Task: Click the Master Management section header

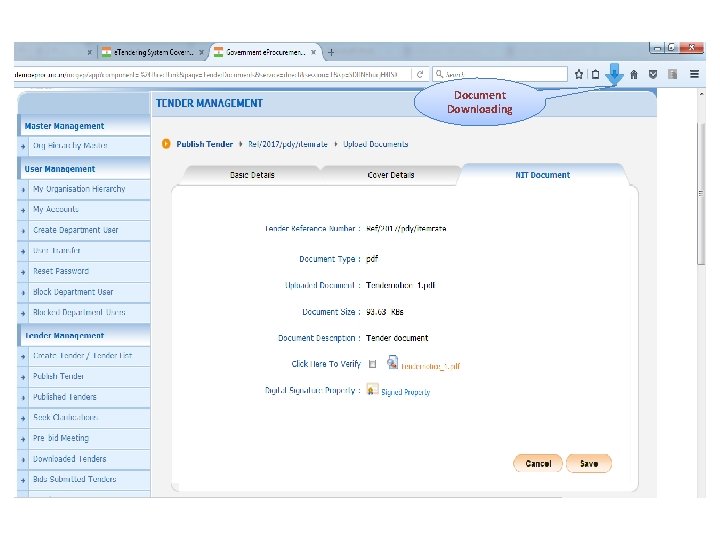Action: (84, 126)
